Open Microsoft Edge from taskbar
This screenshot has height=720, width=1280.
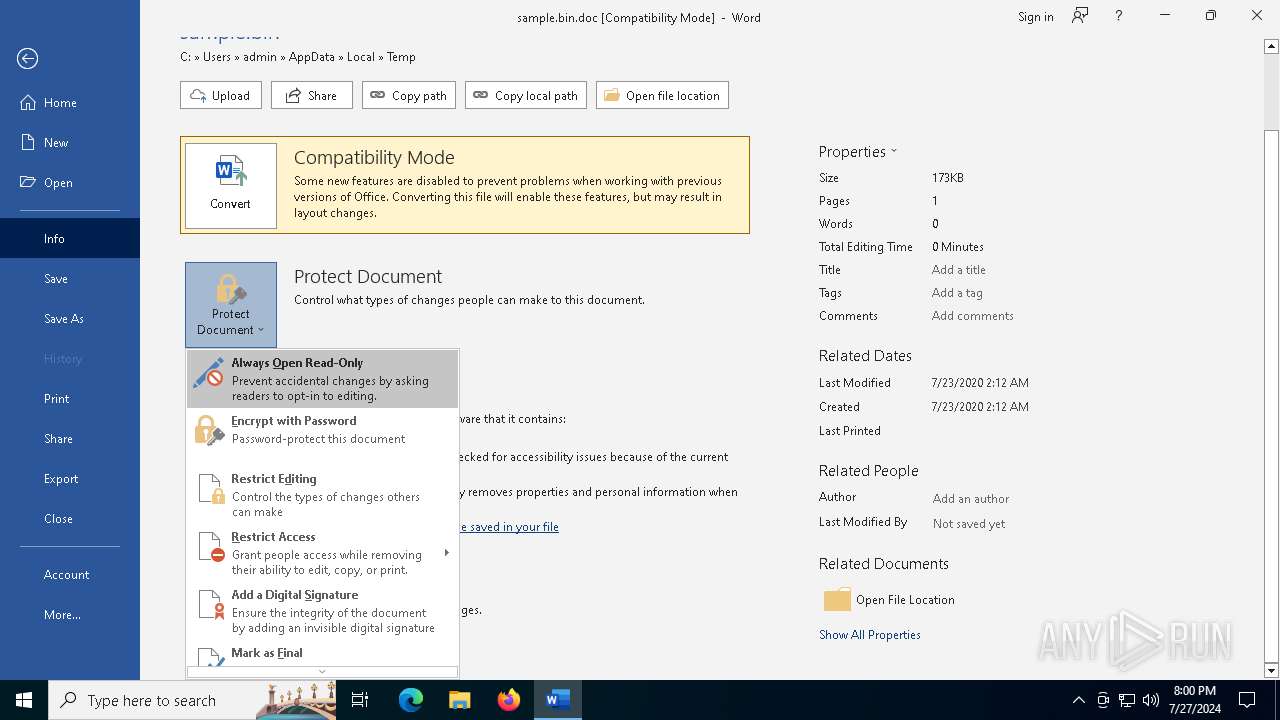[411, 700]
